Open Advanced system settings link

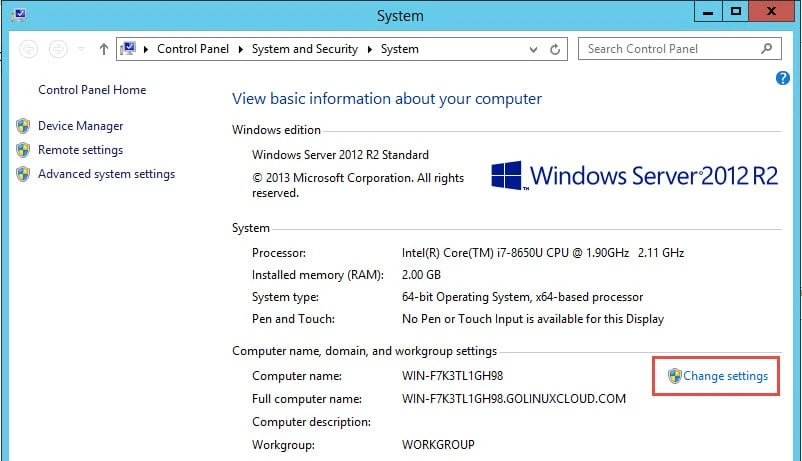(106, 174)
